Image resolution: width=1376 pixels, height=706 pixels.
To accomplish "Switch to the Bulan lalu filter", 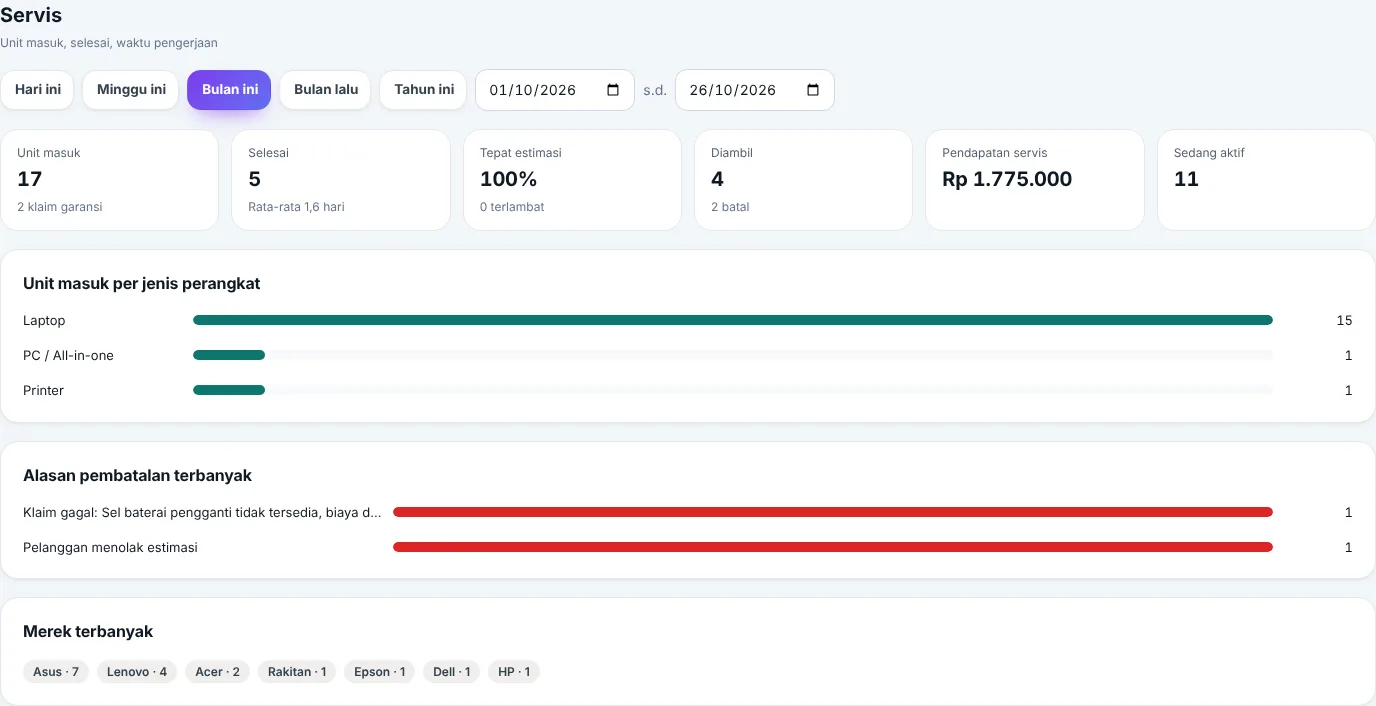I will [326, 90].
